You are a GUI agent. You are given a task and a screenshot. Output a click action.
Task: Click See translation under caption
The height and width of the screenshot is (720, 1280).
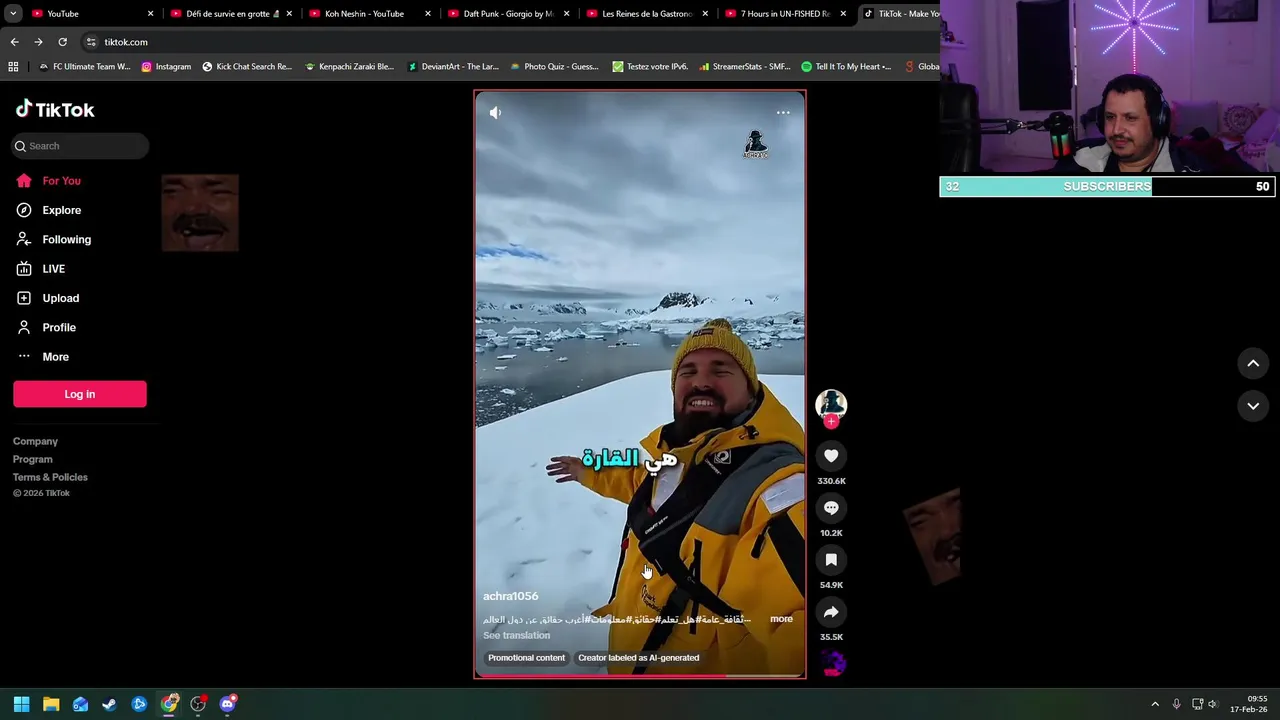(516, 635)
